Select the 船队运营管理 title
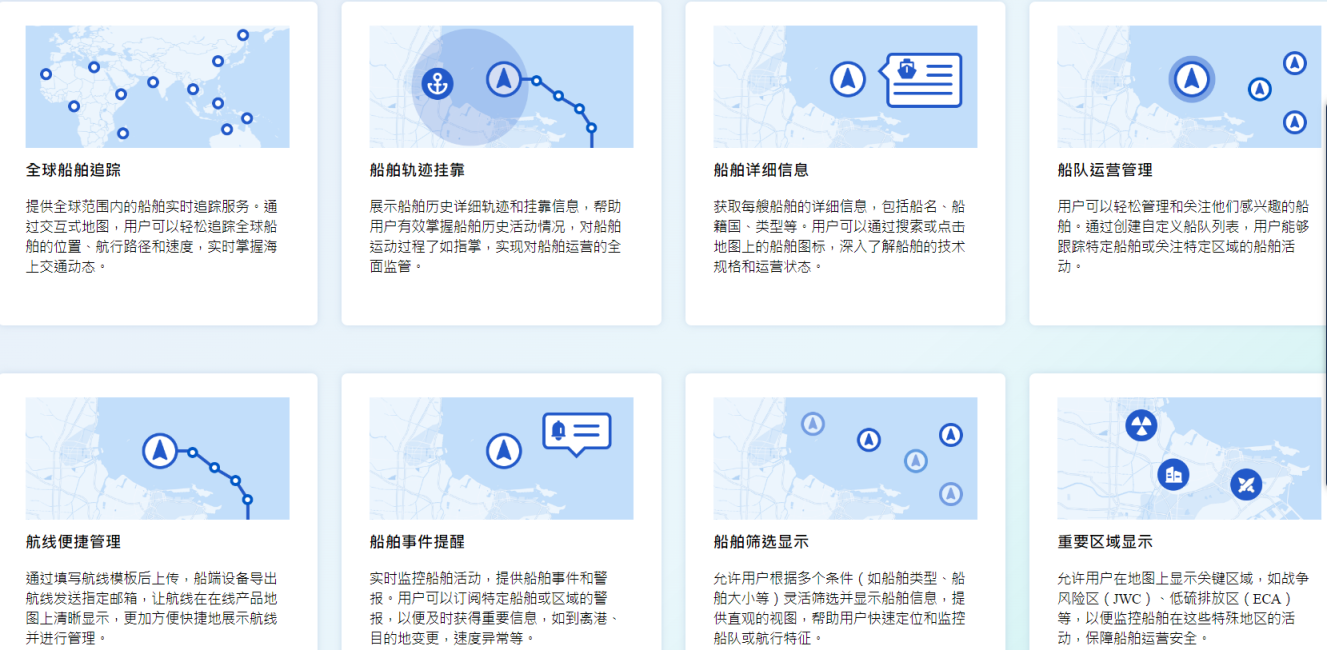The height and width of the screenshot is (650, 1327). [x=1105, y=170]
